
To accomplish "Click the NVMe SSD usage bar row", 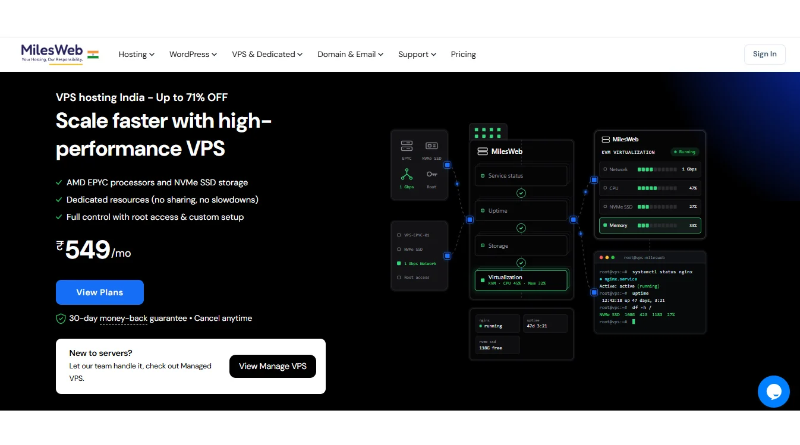I will click(649, 207).
